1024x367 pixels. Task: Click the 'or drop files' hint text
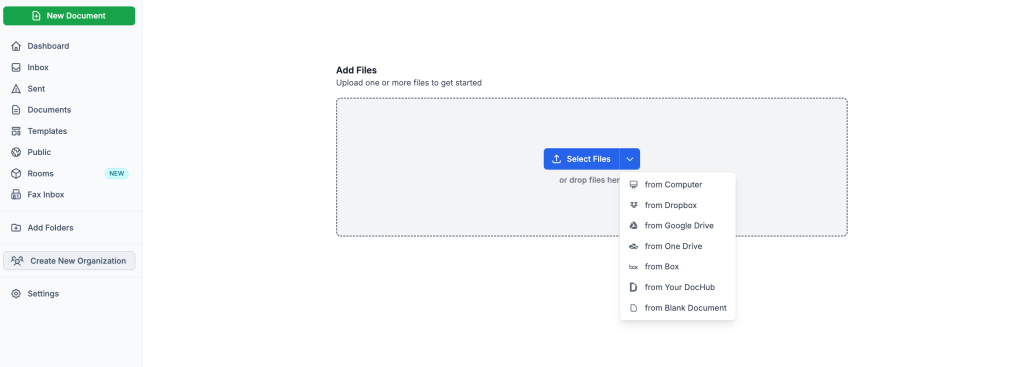(x=590, y=180)
